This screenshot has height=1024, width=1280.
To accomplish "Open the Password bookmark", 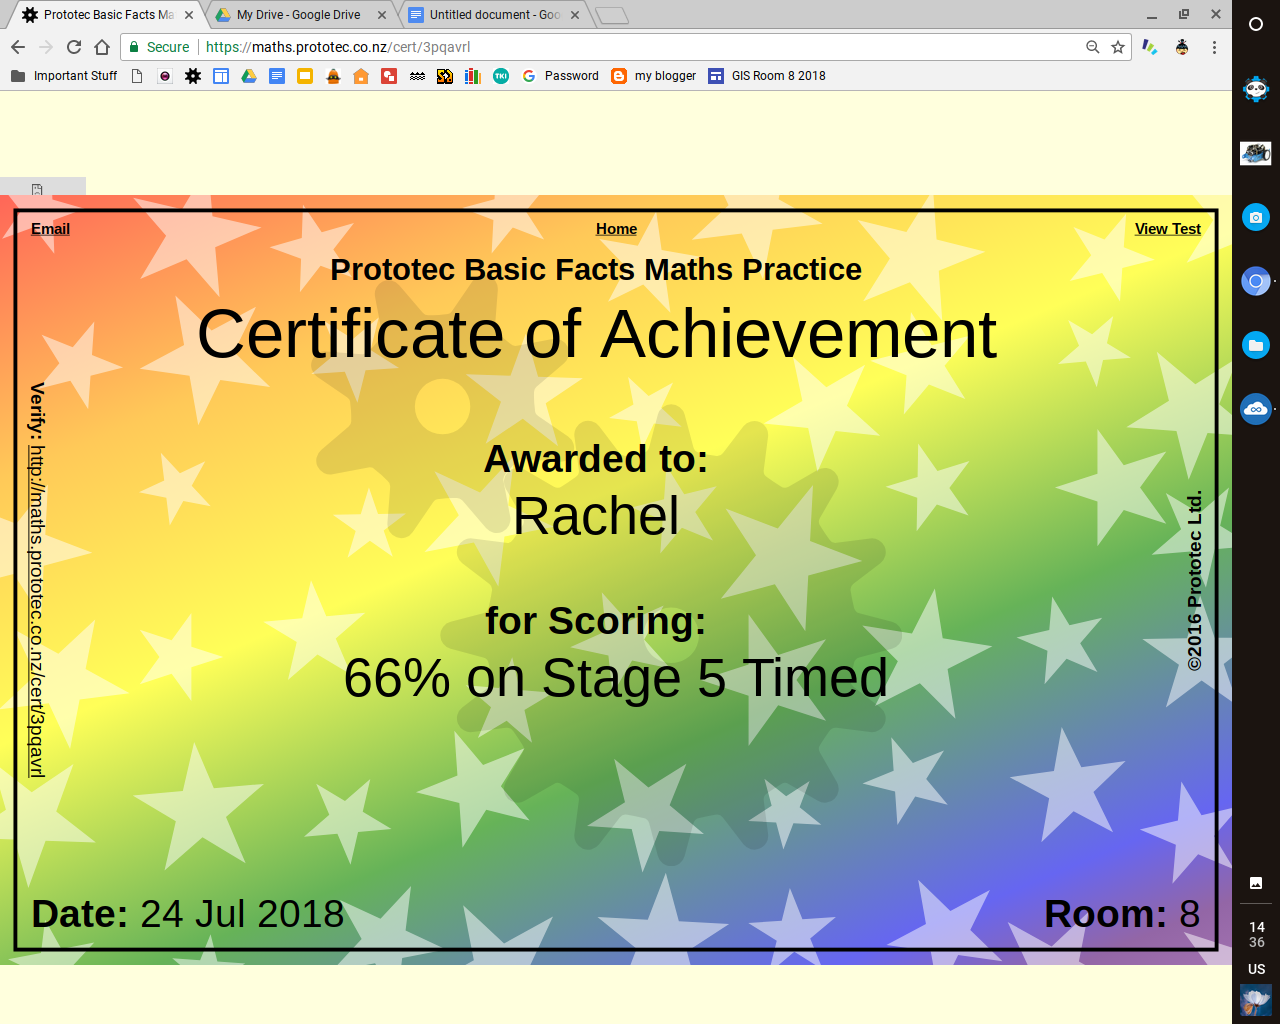I will tap(560, 76).
